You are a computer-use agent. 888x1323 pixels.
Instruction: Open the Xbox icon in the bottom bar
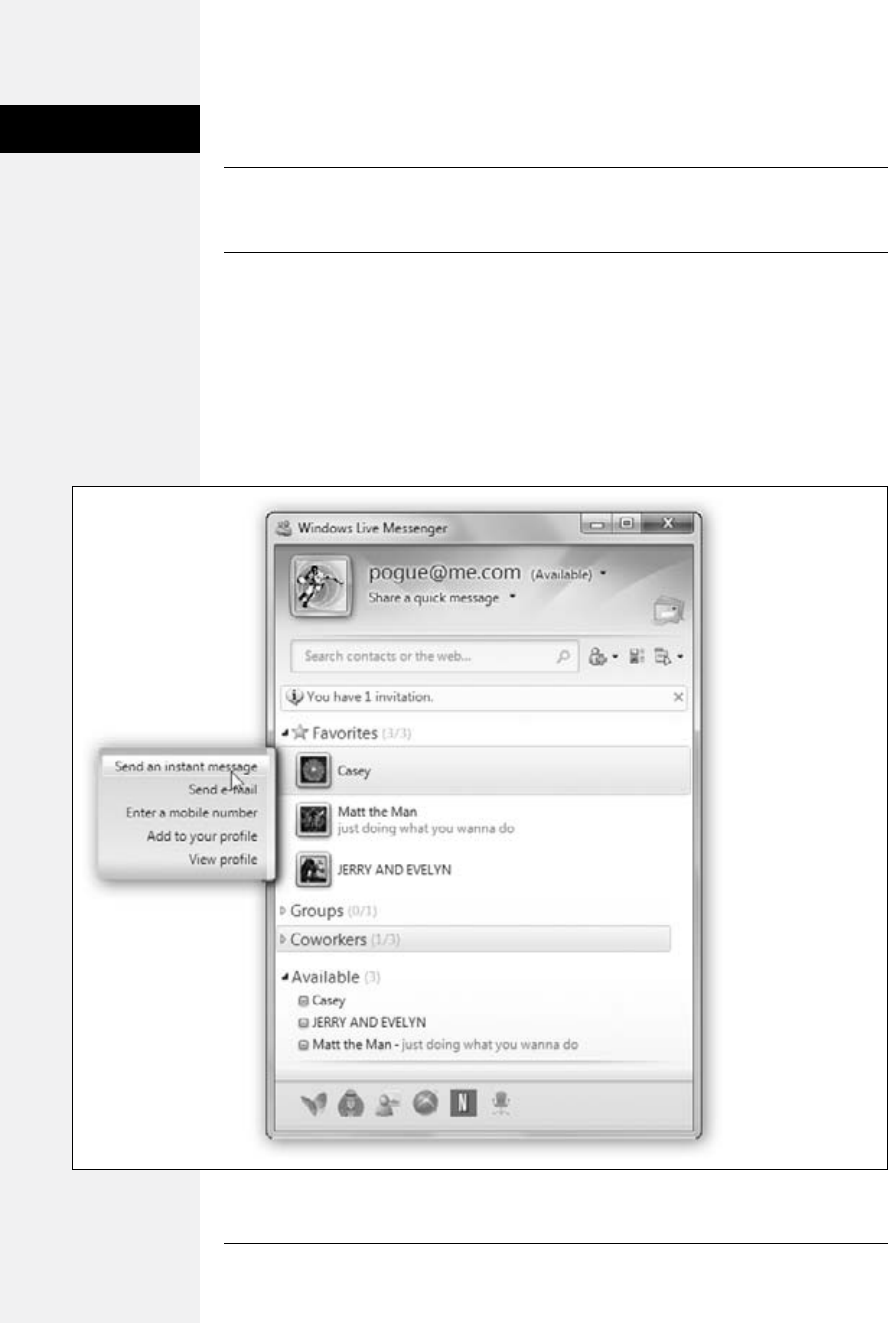click(424, 1104)
